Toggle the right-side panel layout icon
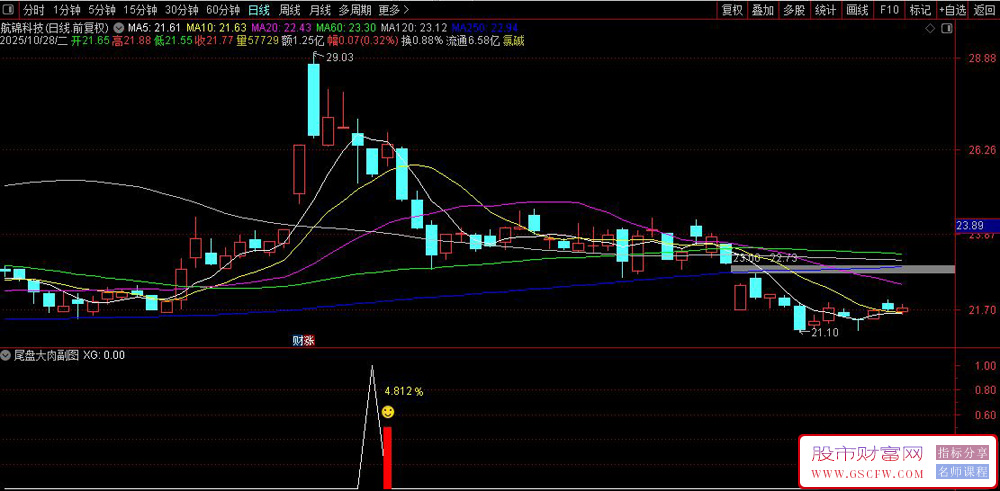This screenshot has height=491, width=1000. coord(947,29)
